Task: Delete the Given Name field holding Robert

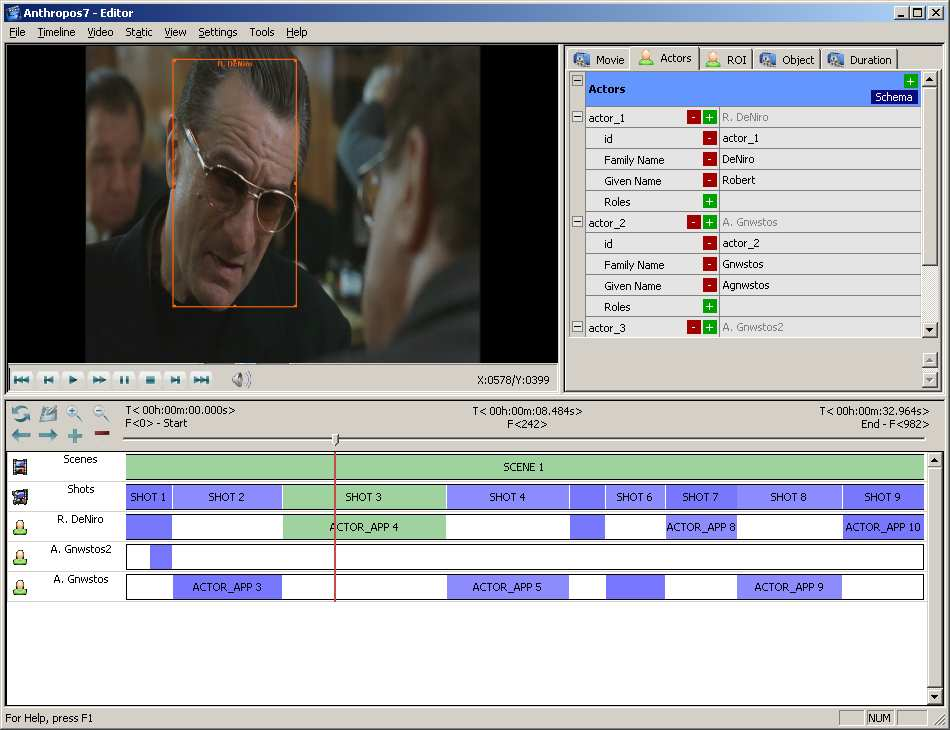Action: [709, 181]
